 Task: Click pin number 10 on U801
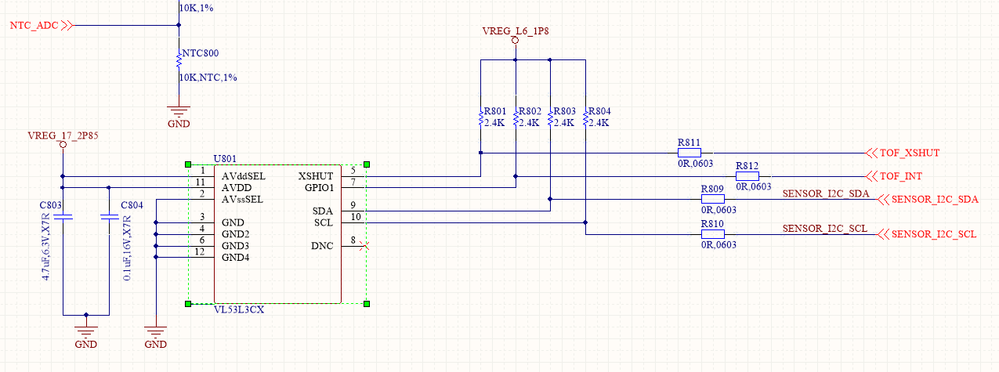356,217
